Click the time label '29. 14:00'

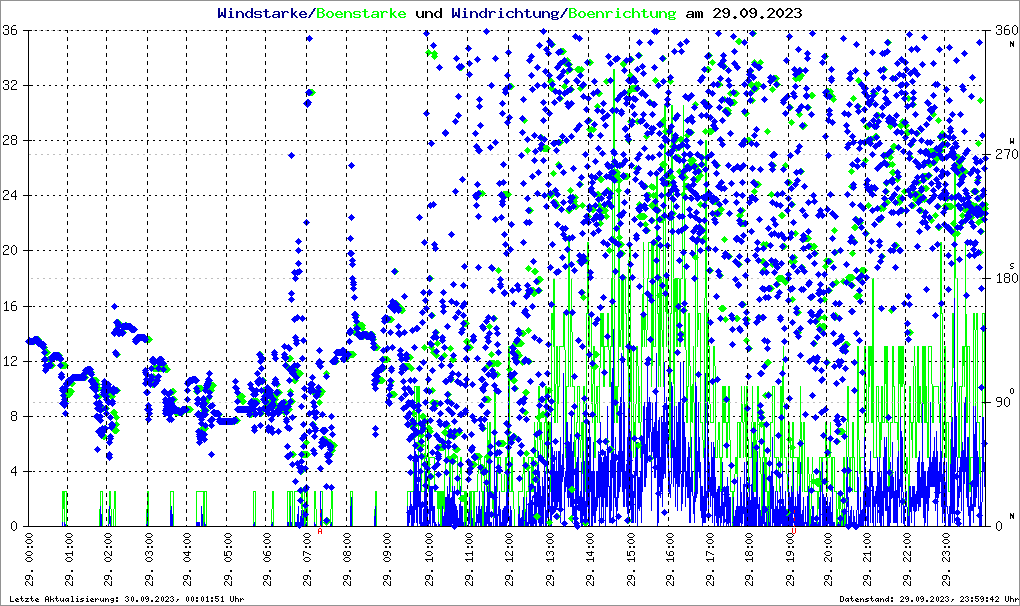tap(590, 560)
